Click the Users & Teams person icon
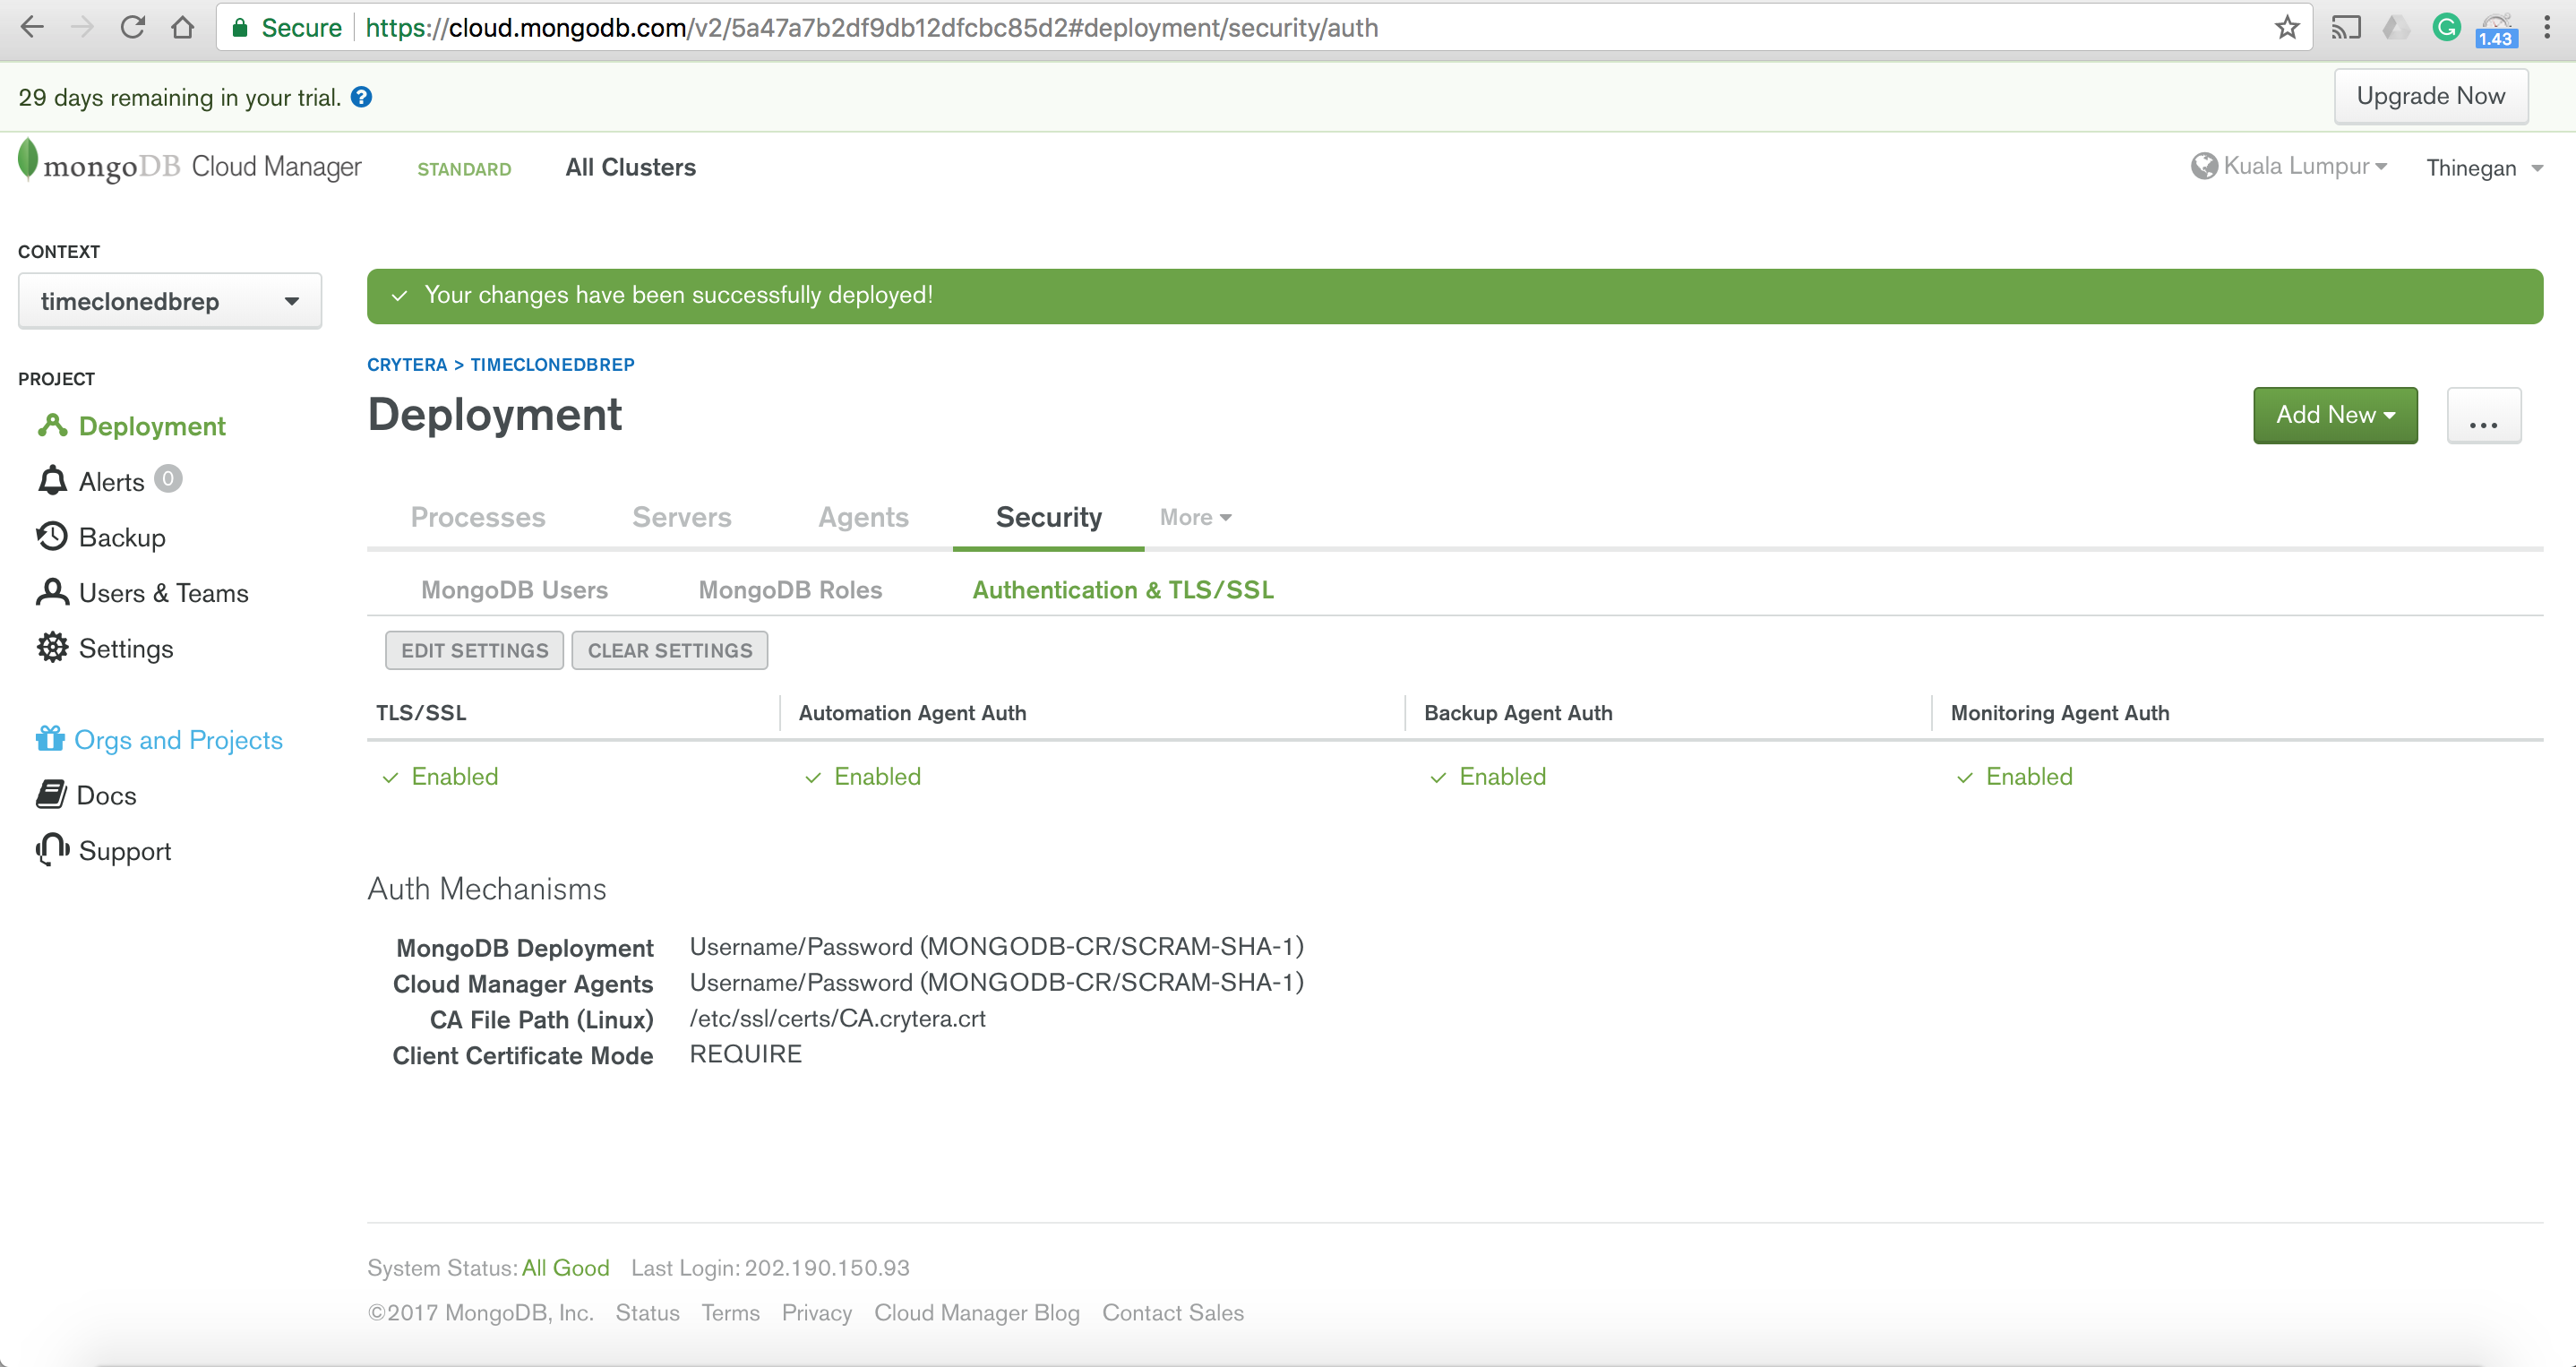Screen dimensions: 2576x1367 (x=52, y=592)
